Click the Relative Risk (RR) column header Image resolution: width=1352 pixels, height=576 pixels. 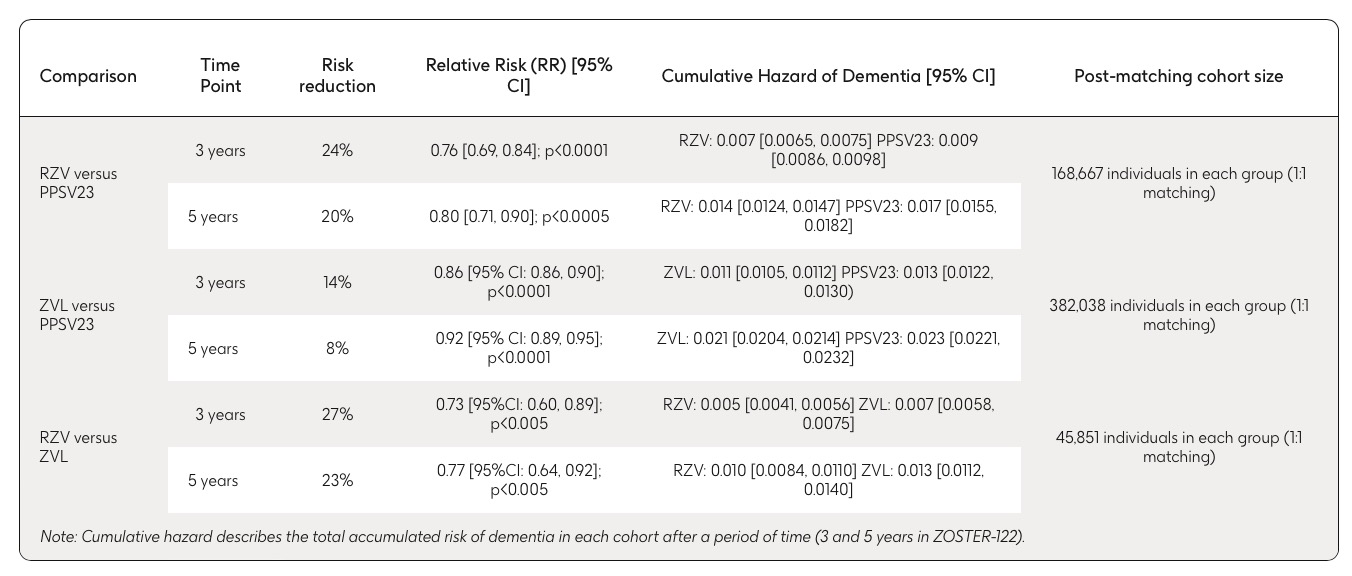click(519, 76)
